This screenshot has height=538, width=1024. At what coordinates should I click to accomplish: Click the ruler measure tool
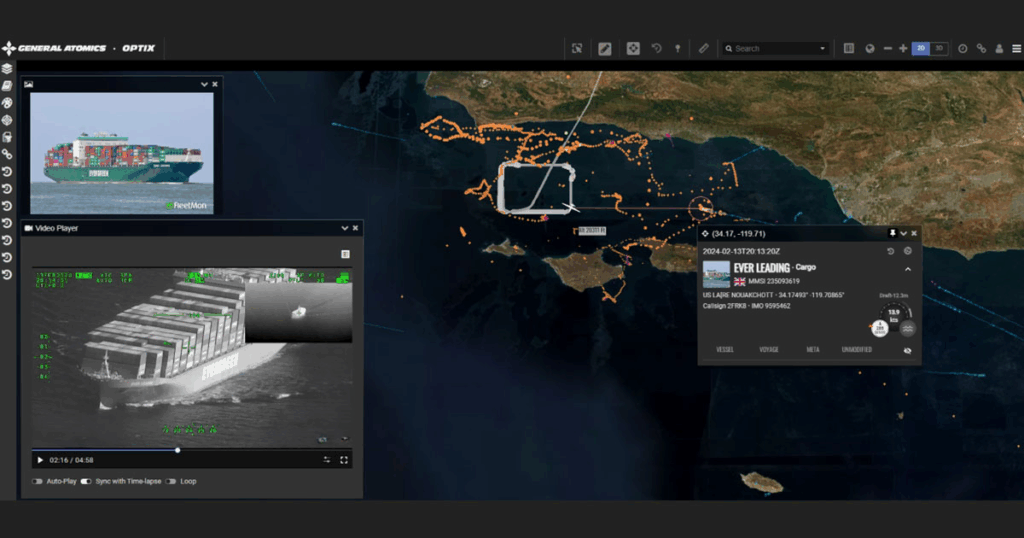click(703, 48)
